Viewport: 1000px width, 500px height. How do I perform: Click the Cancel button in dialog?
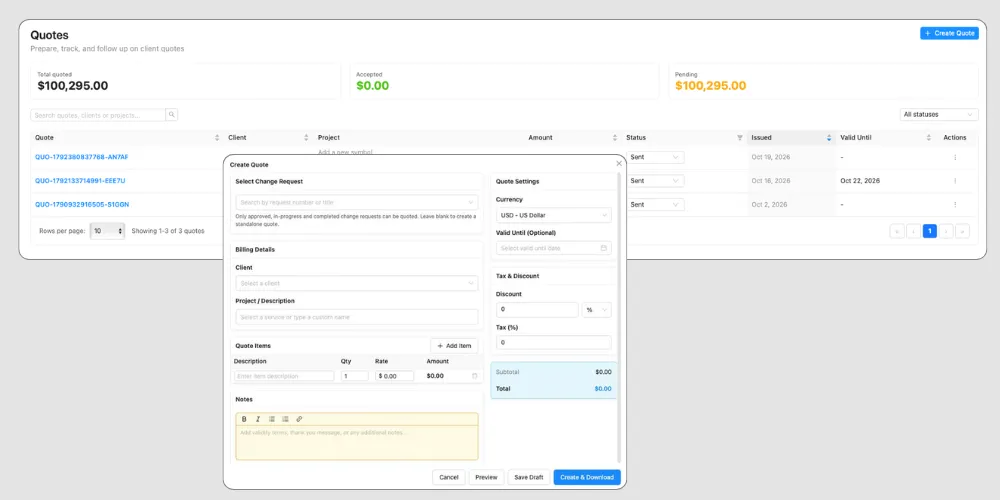[x=449, y=477]
